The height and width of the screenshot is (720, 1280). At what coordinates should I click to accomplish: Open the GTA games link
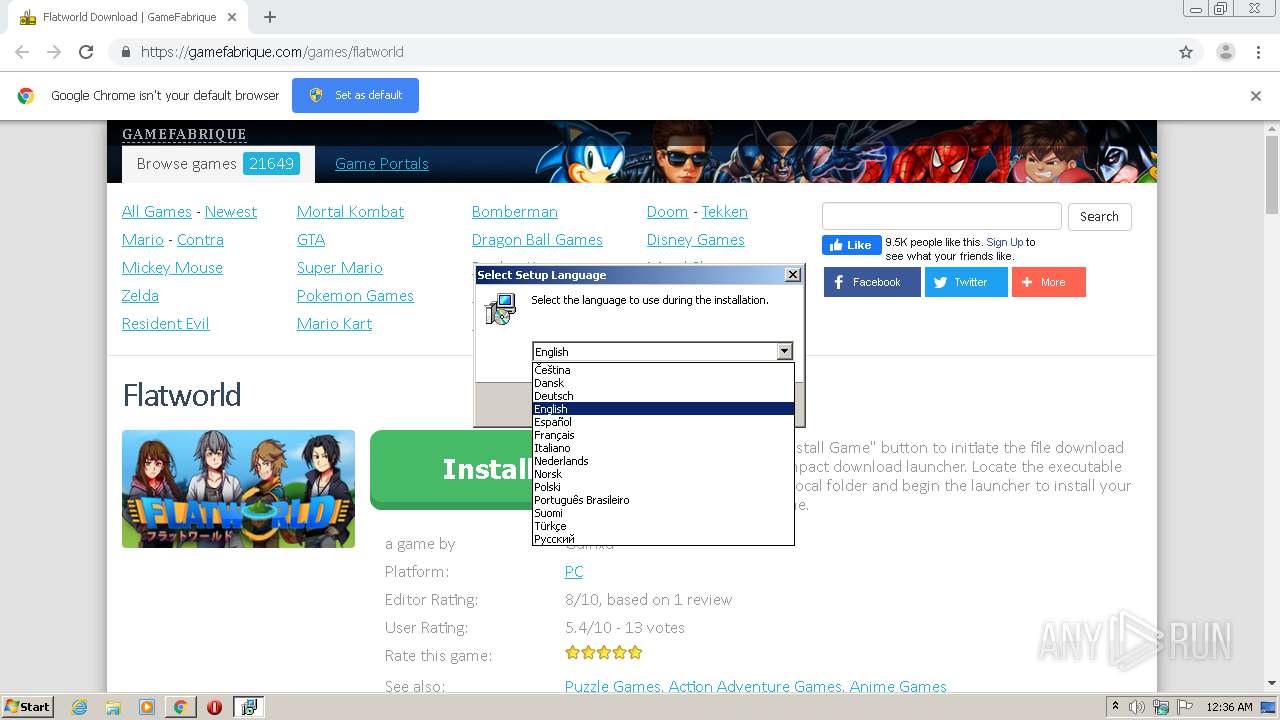click(x=311, y=240)
